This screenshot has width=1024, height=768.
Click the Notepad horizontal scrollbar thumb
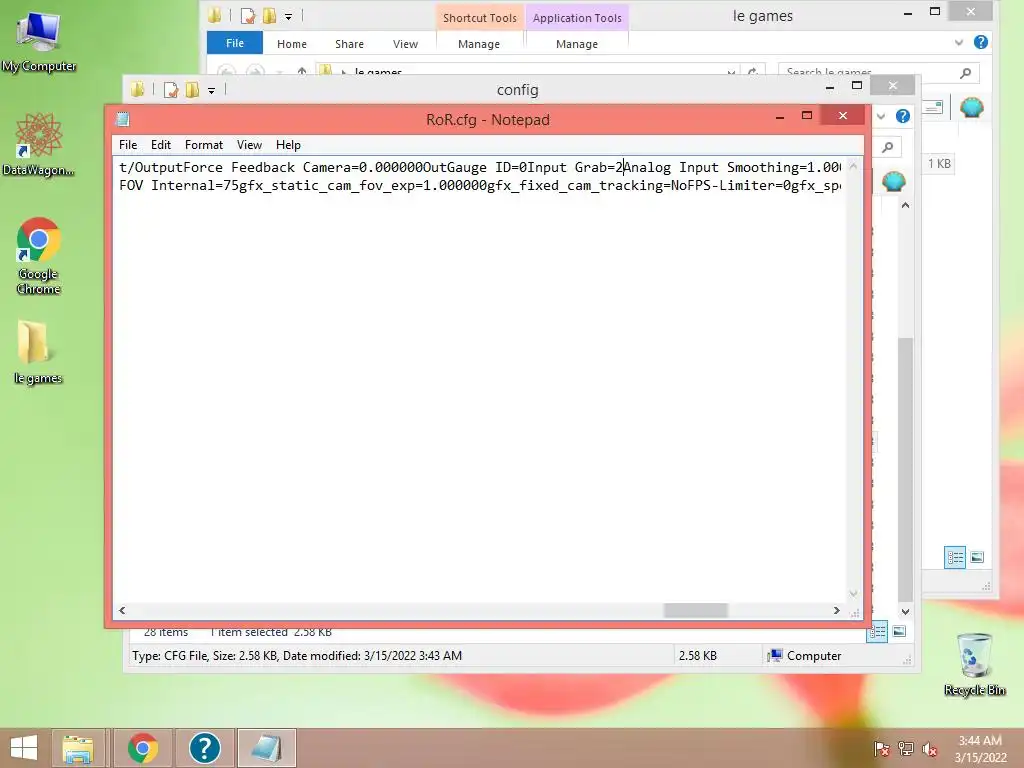coord(696,611)
